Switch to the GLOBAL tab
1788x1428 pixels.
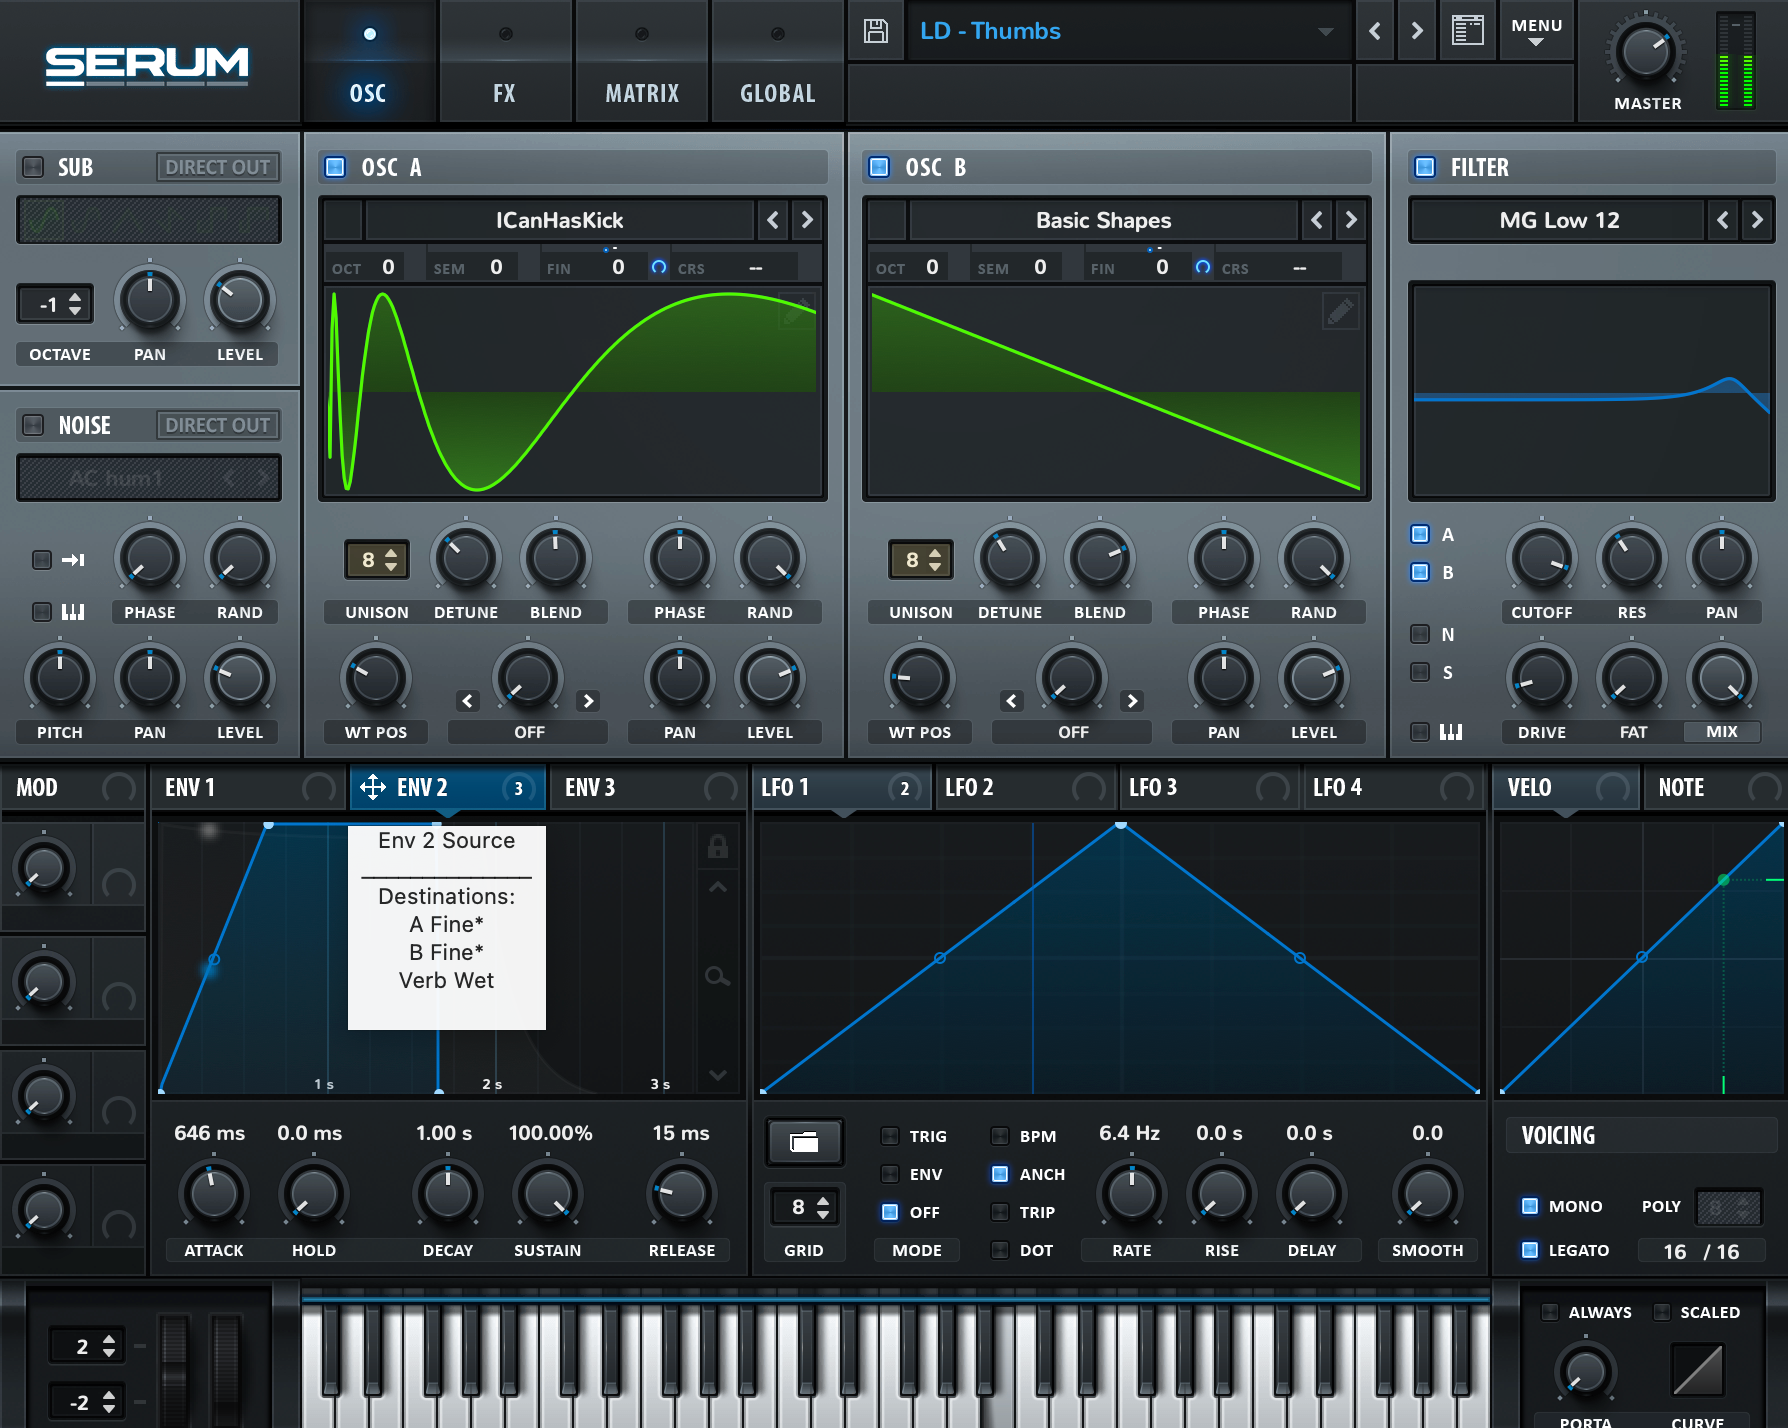[778, 62]
